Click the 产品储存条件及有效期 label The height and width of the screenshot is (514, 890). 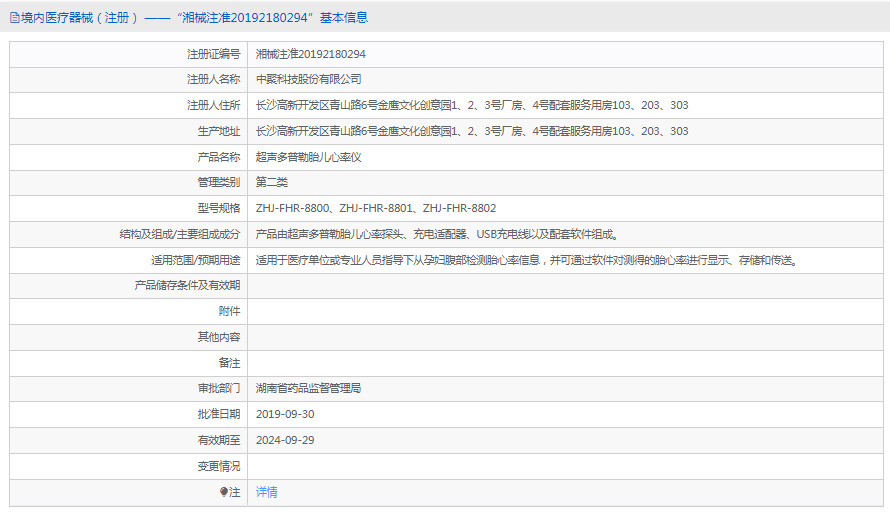(187, 285)
